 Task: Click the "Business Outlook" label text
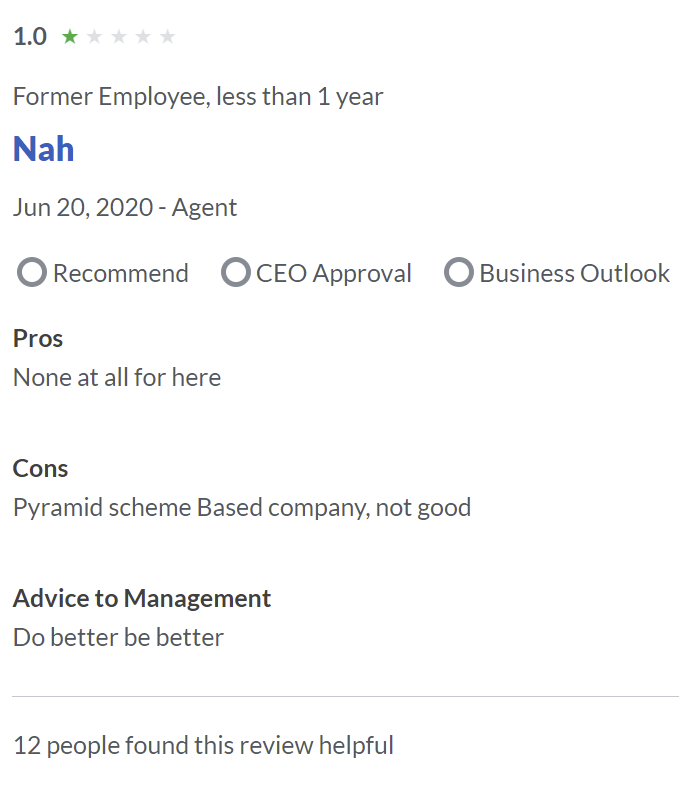[x=574, y=274]
